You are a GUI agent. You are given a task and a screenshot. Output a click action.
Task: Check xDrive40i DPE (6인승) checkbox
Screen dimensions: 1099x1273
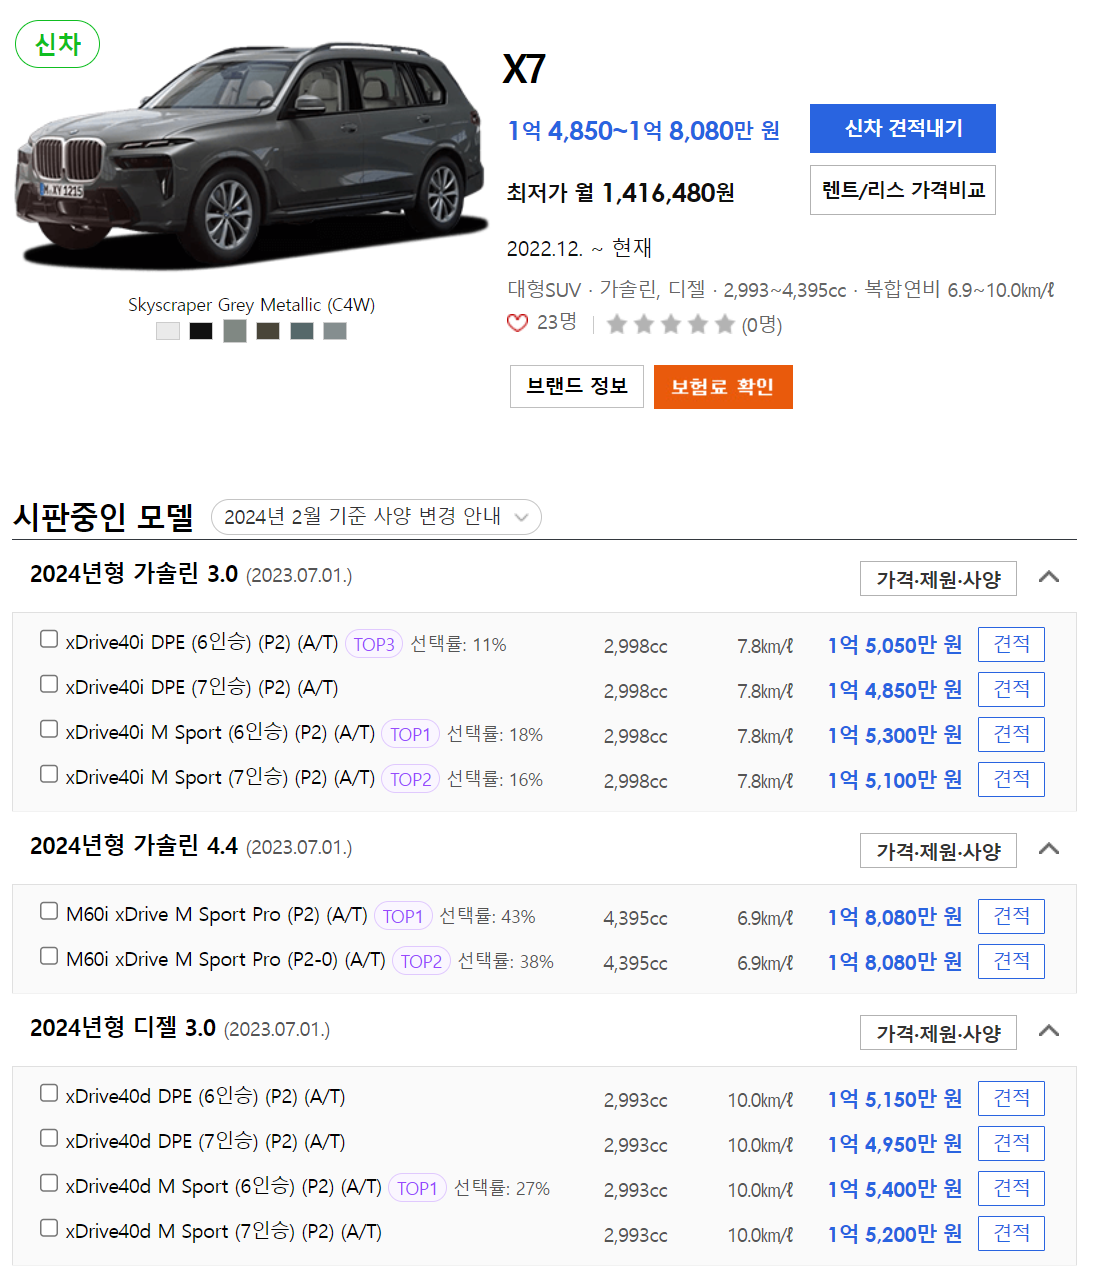coord(49,639)
